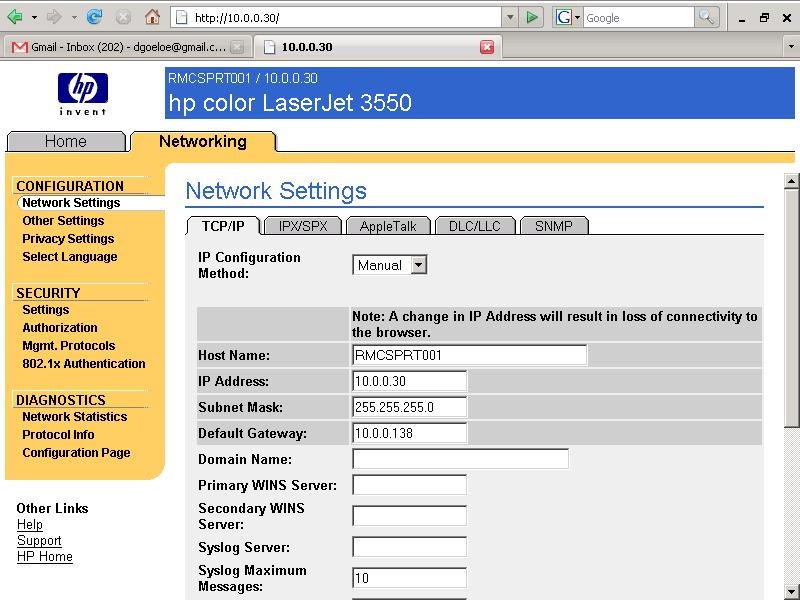Click the Primary WINS Server field
The height and width of the screenshot is (600, 800).
410,485
